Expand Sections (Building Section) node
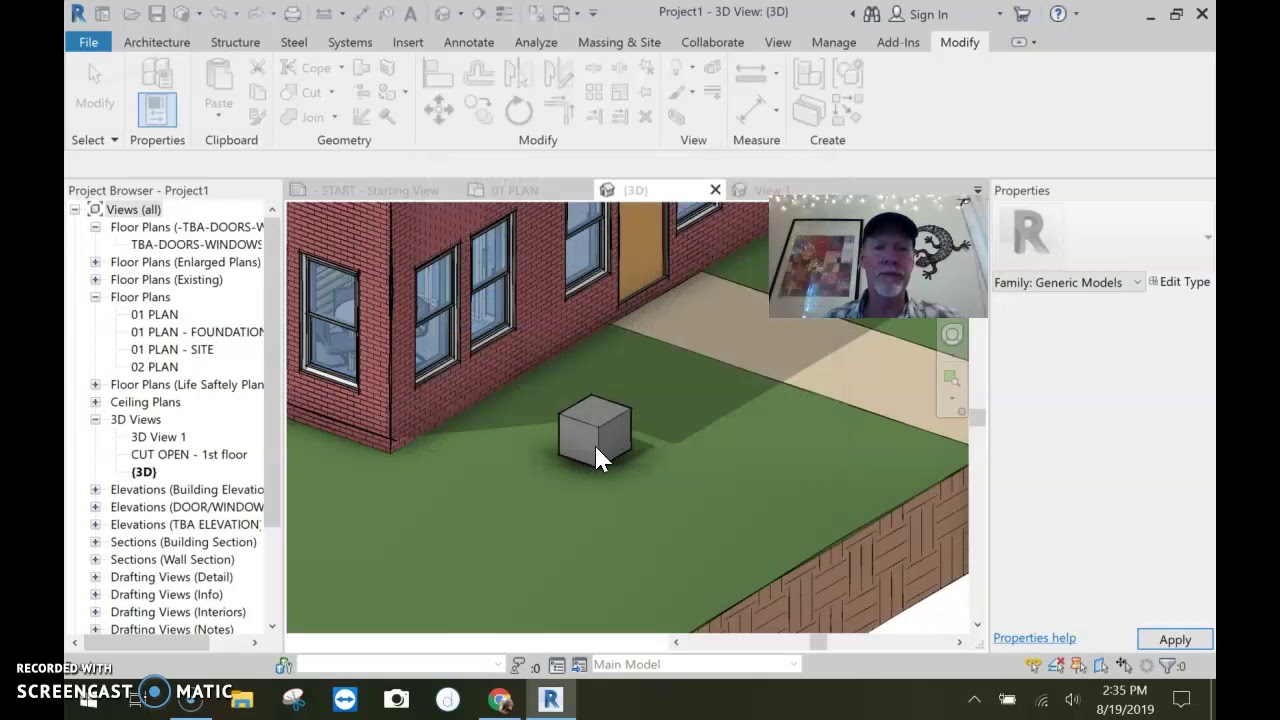The image size is (1280, 720). 95,542
